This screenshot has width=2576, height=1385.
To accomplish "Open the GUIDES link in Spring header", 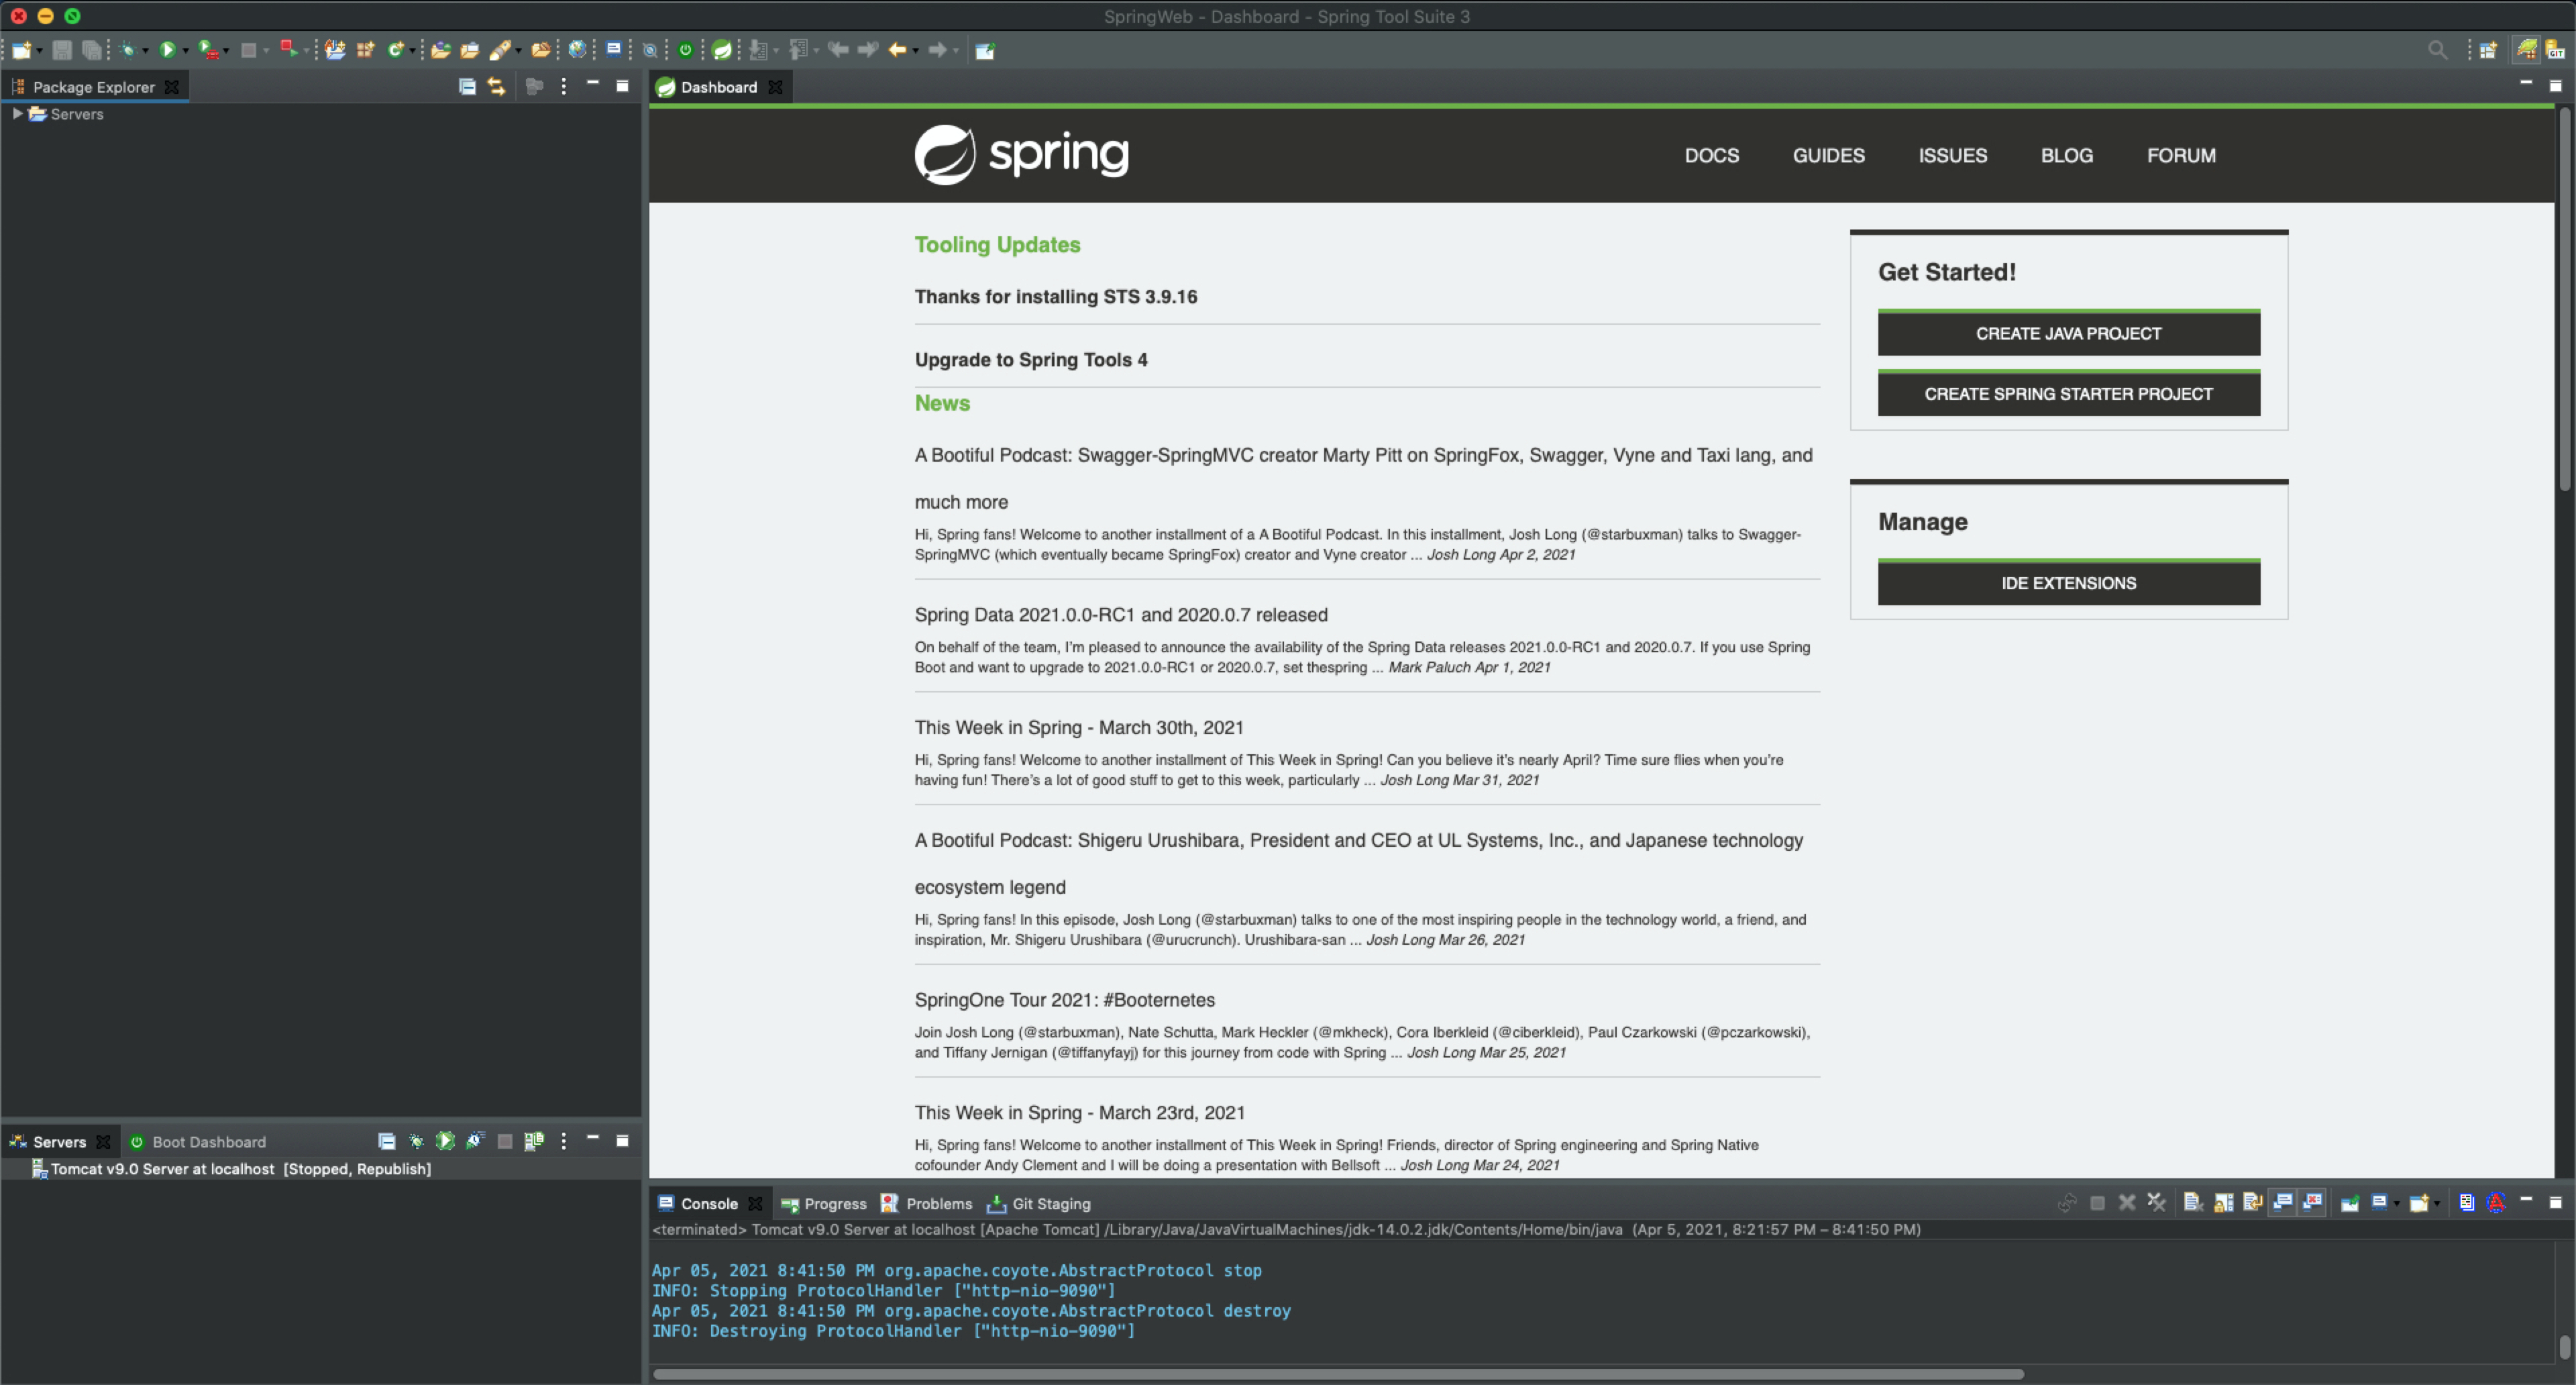I will pos(1828,155).
